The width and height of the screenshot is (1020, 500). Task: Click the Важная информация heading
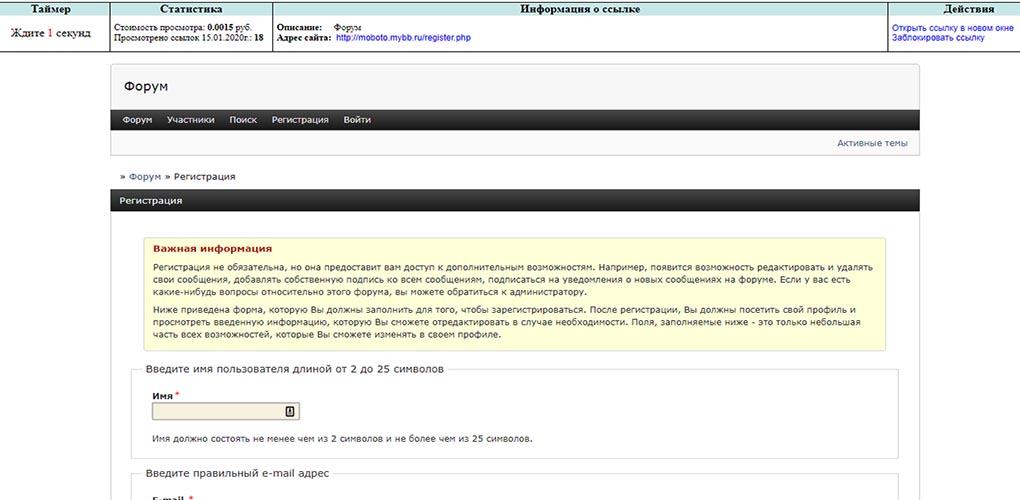pos(213,249)
